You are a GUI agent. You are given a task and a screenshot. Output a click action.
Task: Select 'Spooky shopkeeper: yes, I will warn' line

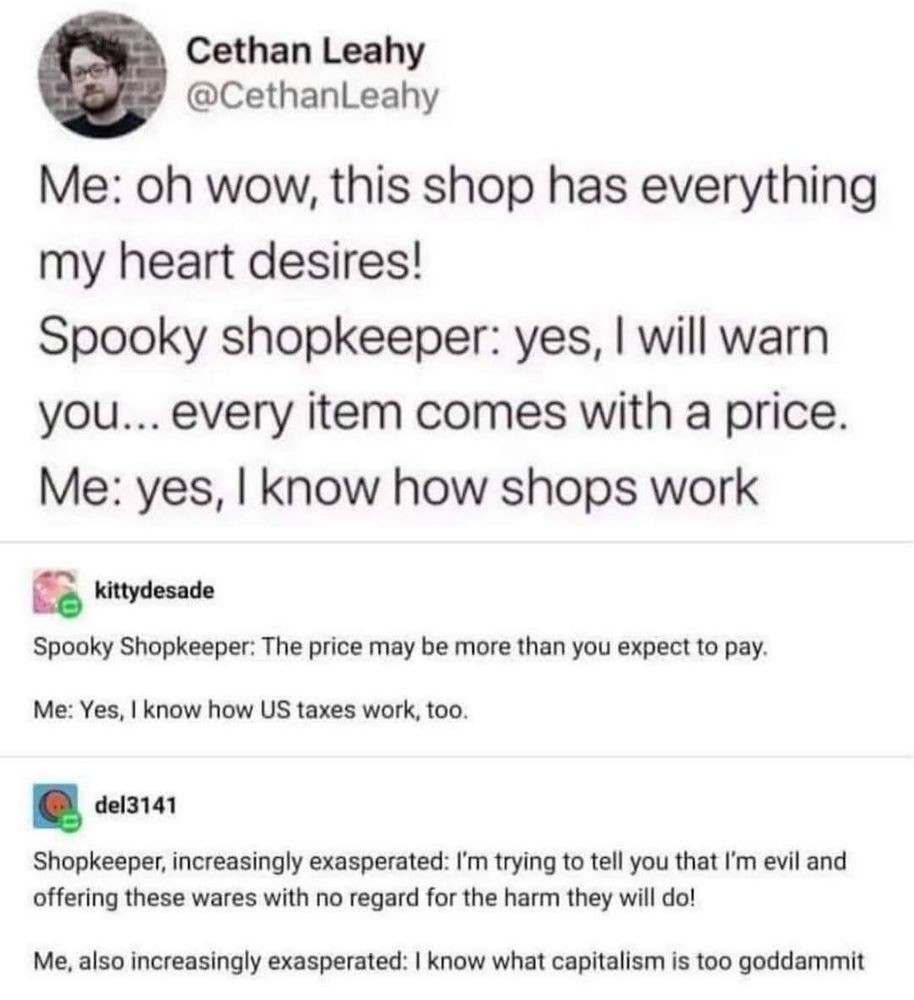pos(434,337)
